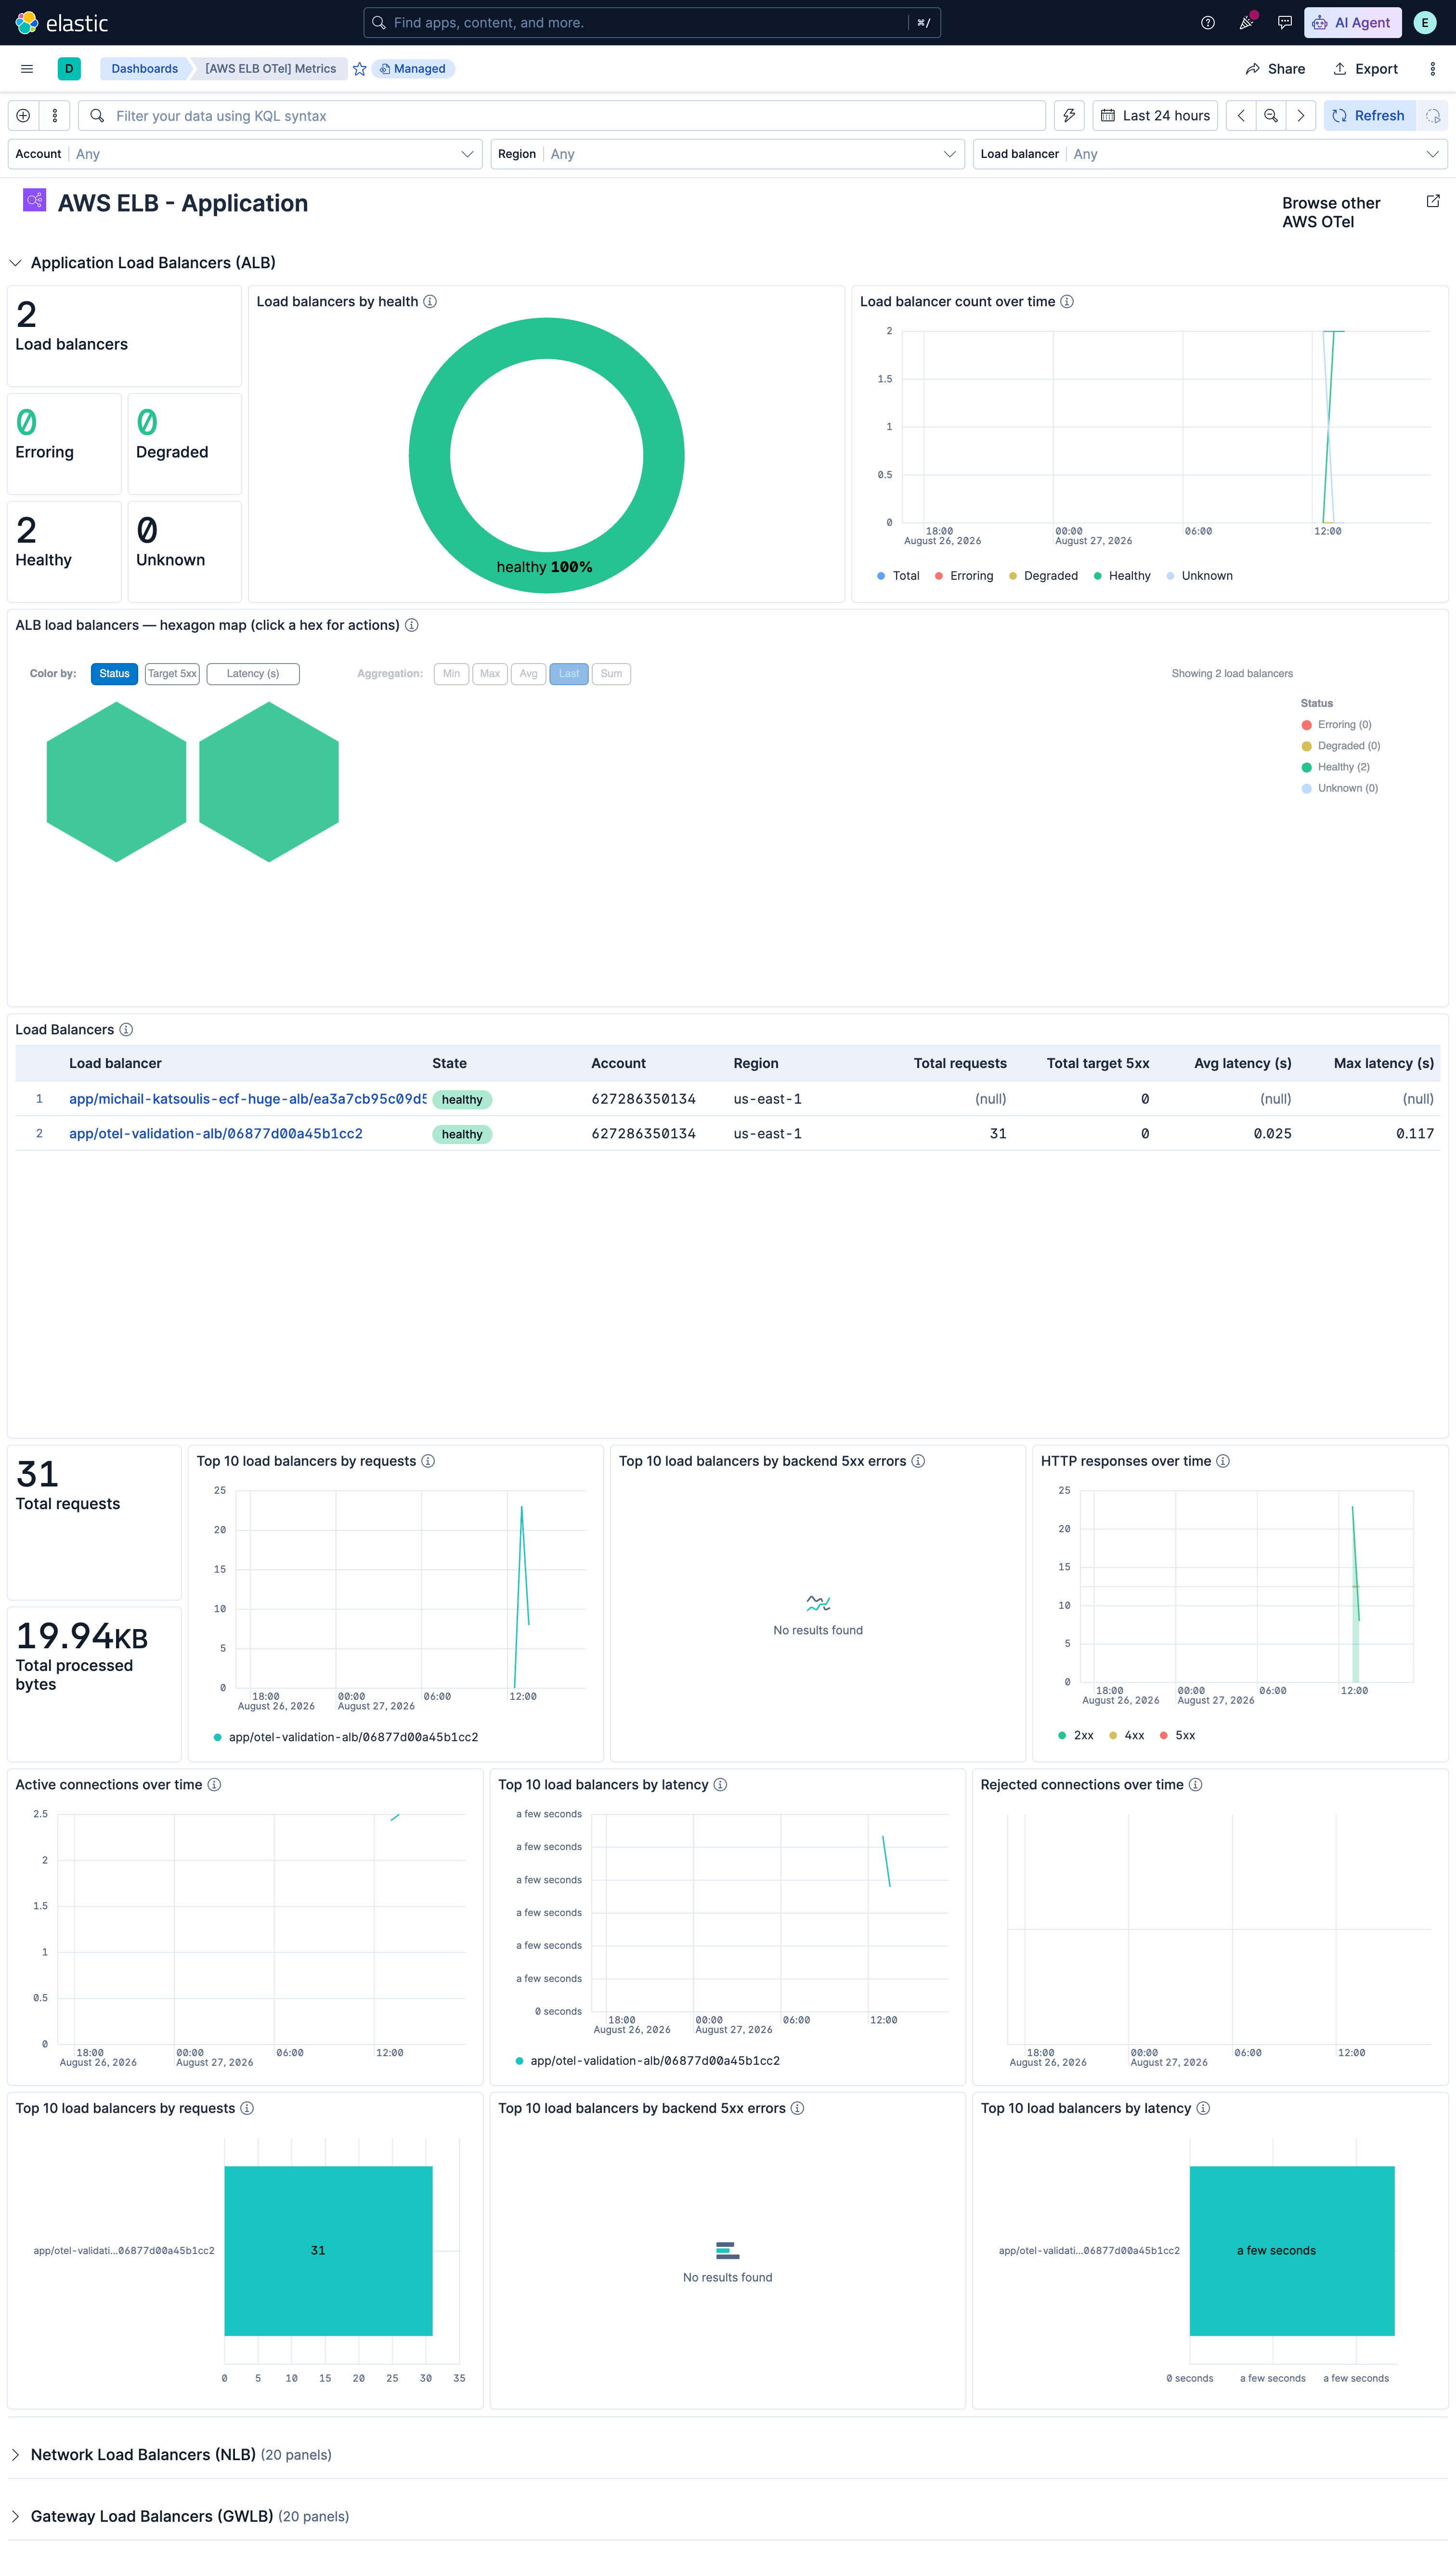Show info for Load balancers by health
The image size is (1456, 2555).
click(x=430, y=302)
